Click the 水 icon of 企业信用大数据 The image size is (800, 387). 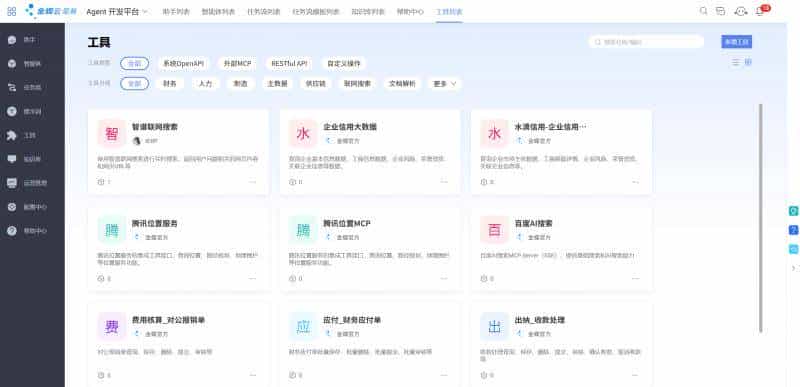coord(303,134)
